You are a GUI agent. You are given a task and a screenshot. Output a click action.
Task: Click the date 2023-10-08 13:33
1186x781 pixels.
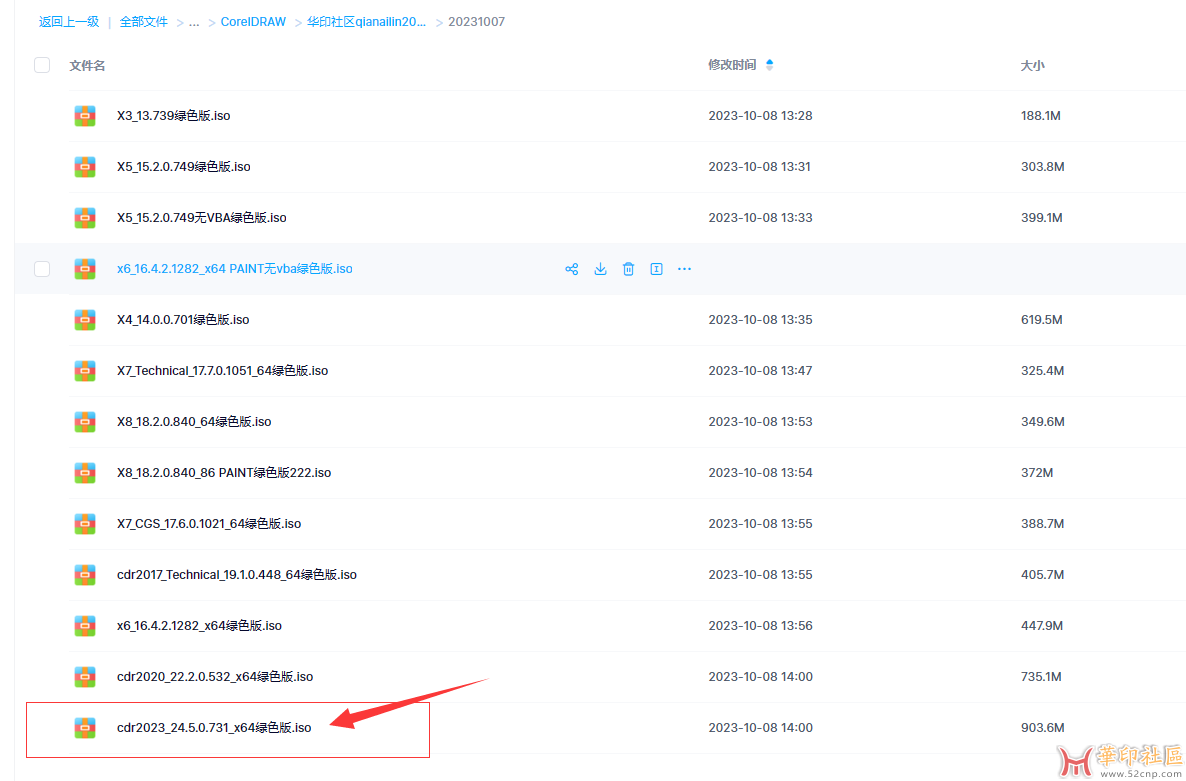coord(760,218)
